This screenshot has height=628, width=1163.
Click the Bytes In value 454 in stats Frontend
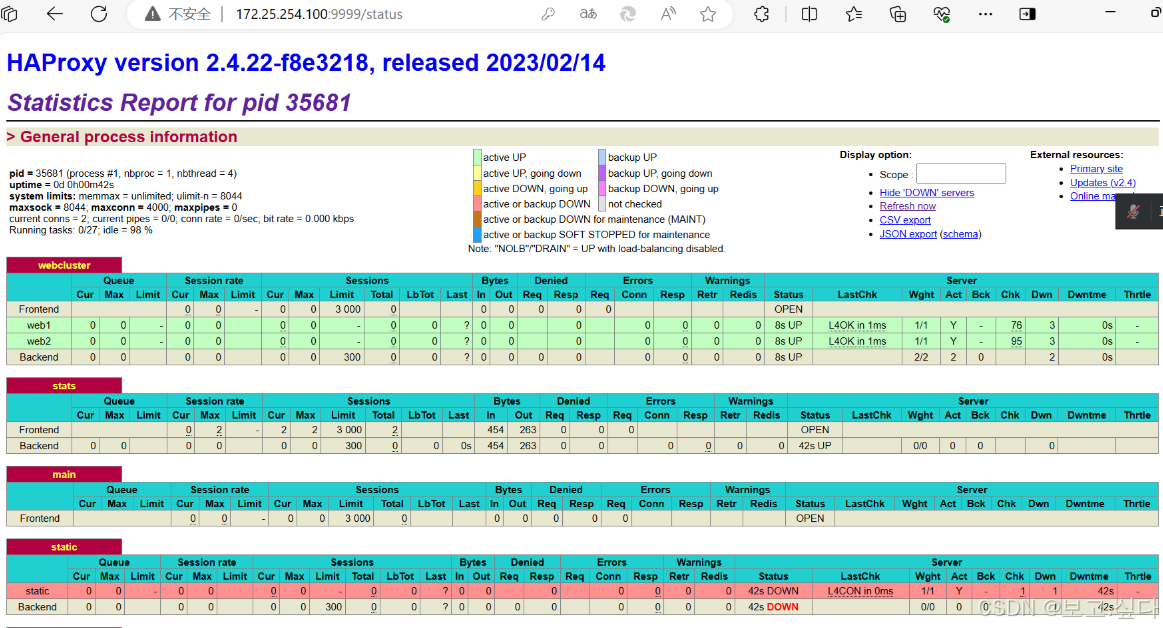pos(495,430)
